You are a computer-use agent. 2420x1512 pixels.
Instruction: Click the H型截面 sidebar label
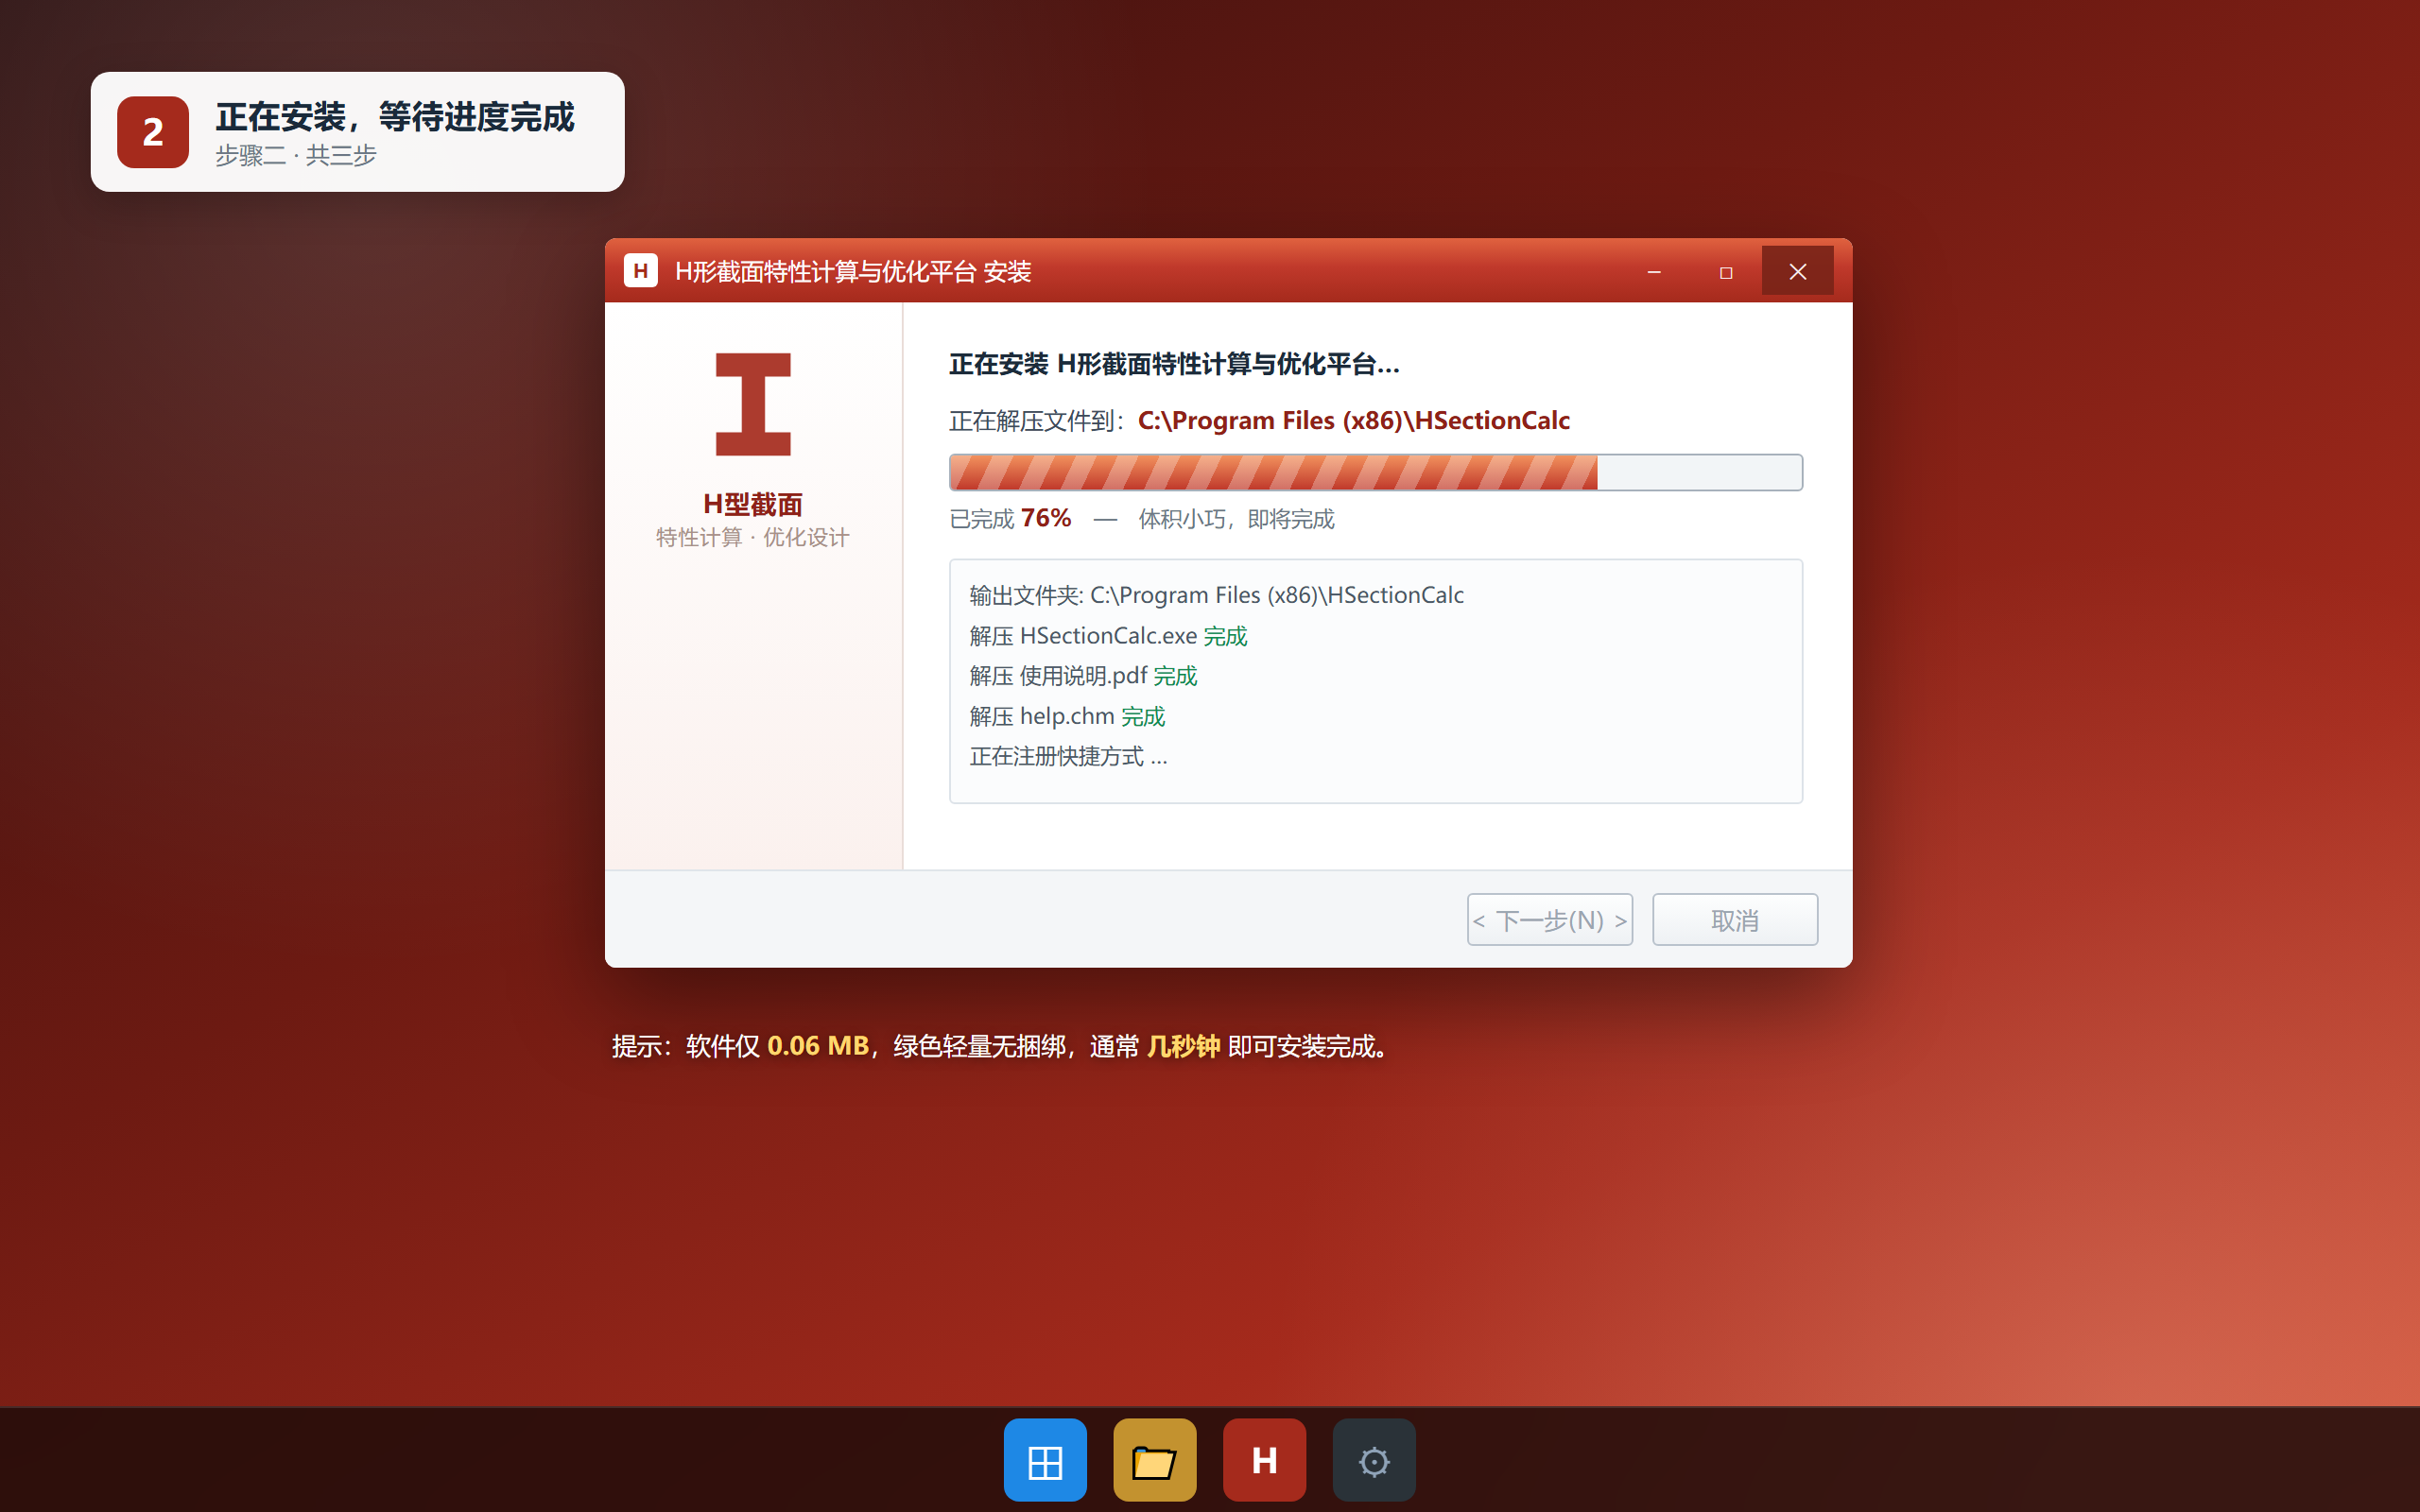click(753, 504)
